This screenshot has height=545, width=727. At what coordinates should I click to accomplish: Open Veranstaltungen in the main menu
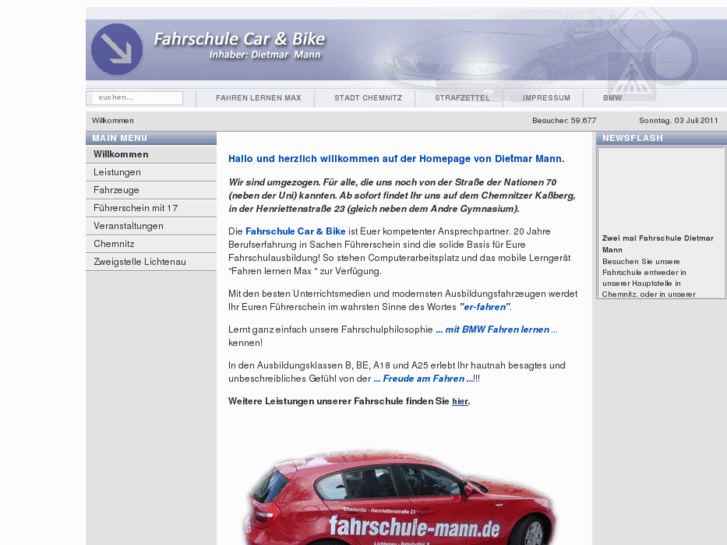click(x=151, y=226)
